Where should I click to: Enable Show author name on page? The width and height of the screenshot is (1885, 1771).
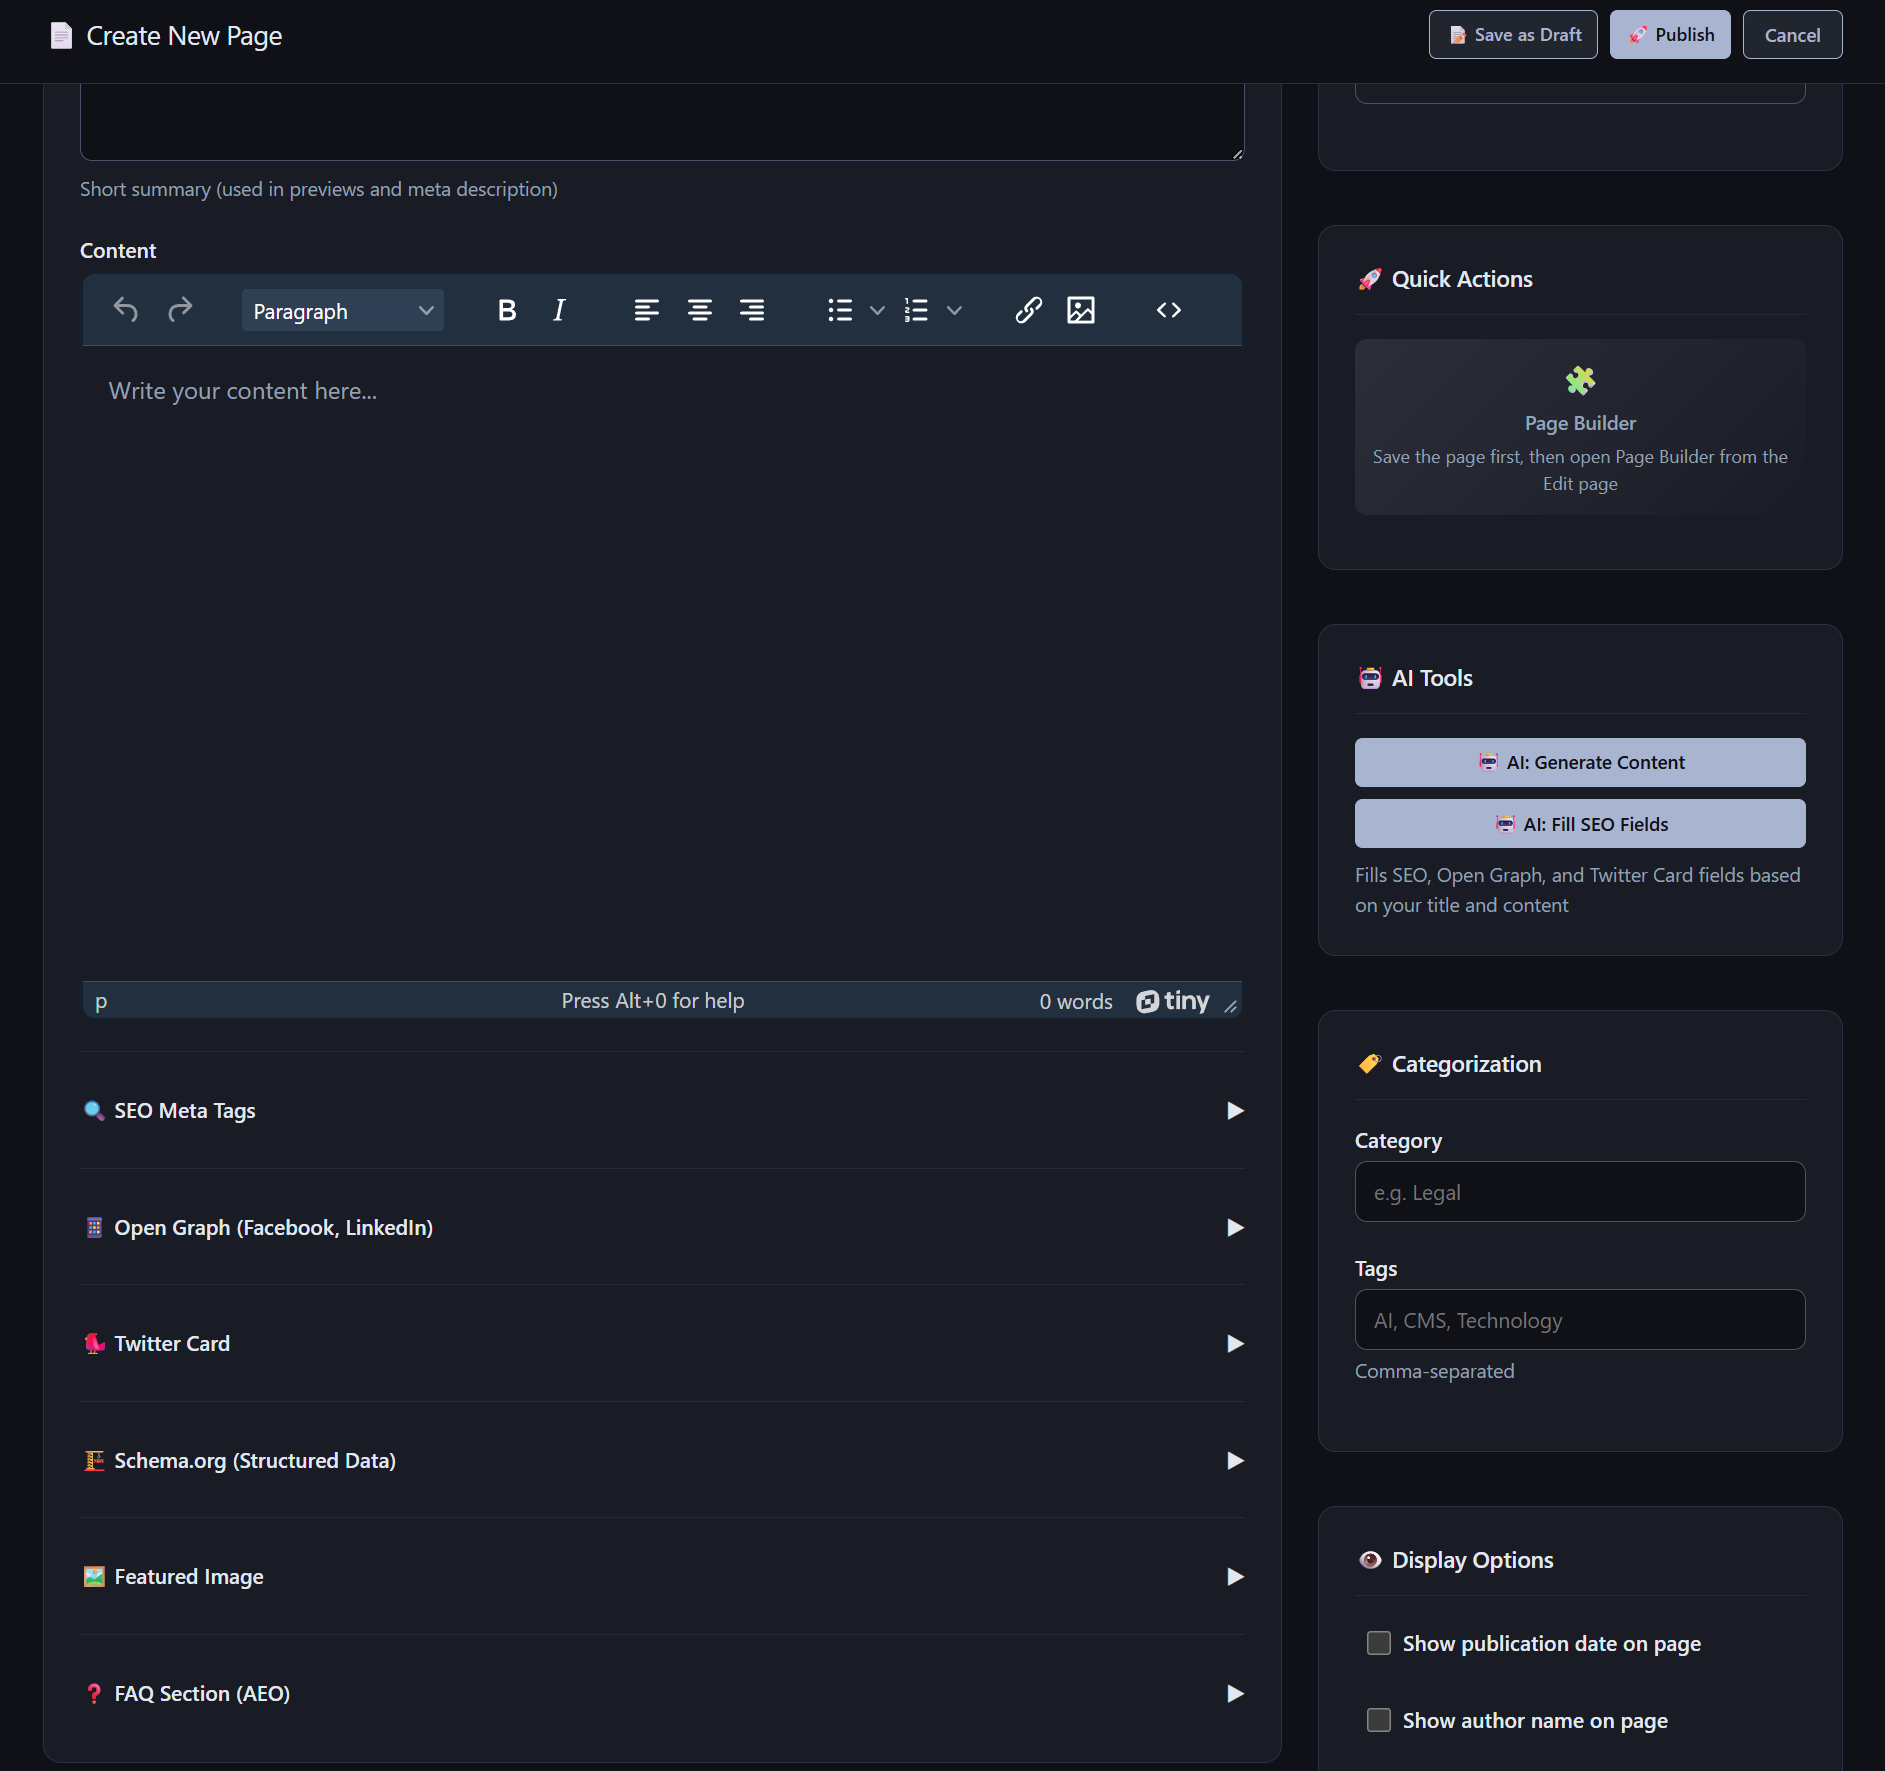1379,1720
